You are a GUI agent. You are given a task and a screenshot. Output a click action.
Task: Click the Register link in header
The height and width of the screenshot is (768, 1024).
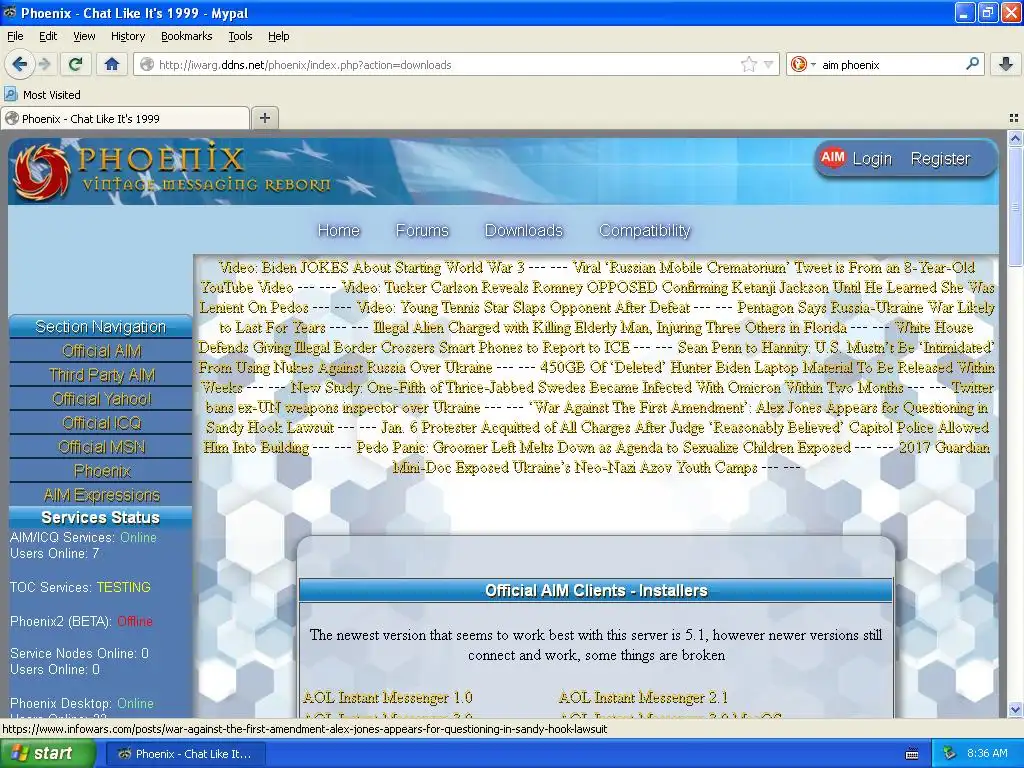940,159
